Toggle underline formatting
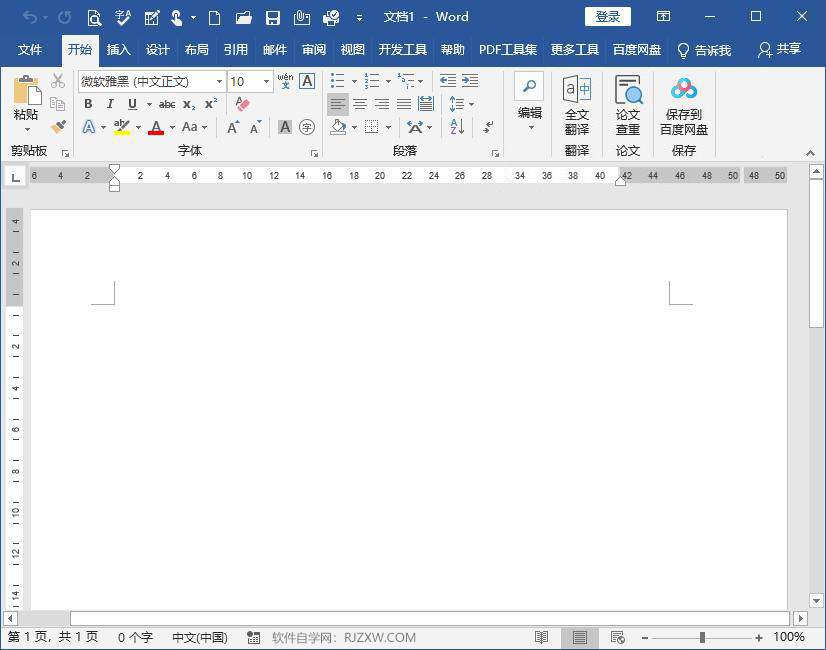The image size is (826, 650). point(131,104)
